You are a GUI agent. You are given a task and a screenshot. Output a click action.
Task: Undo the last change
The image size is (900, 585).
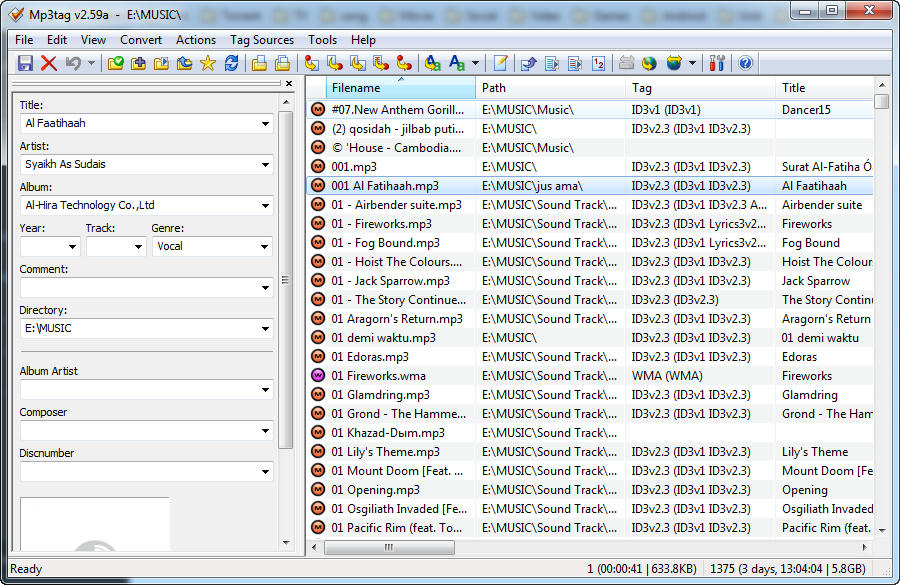click(x=73, y=63)
